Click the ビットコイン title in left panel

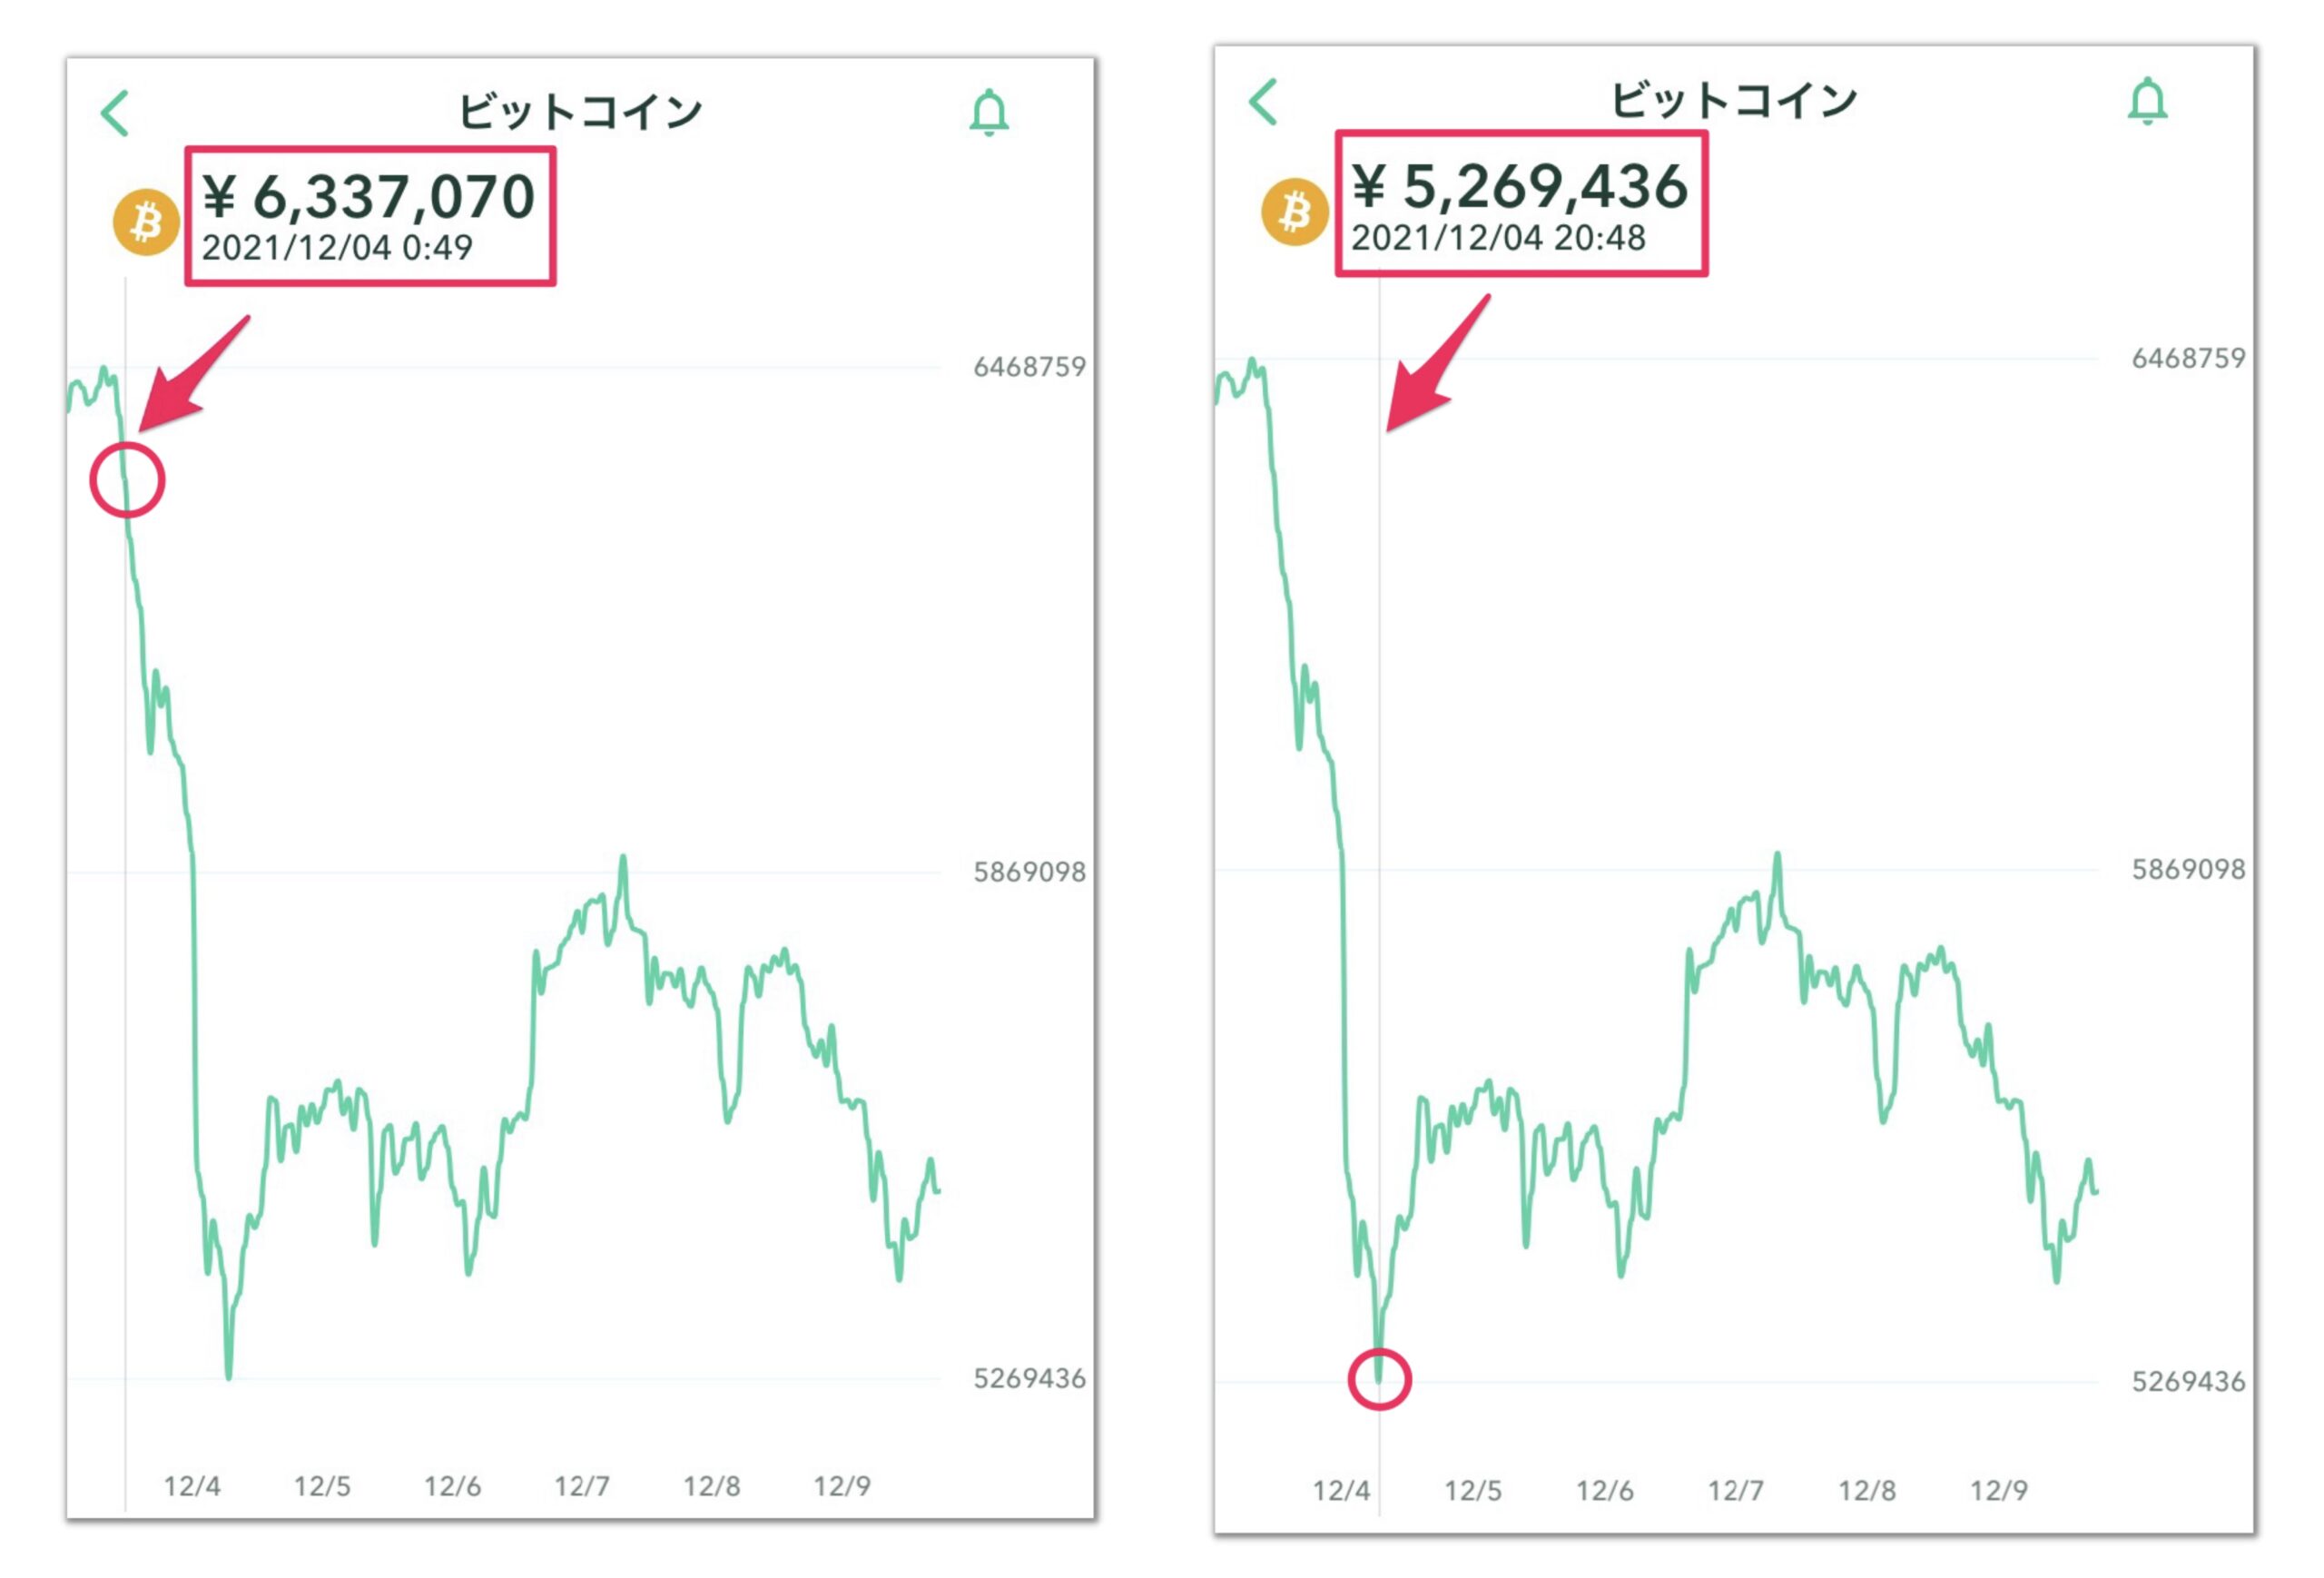pyautogui.click(x=580, y=111)
